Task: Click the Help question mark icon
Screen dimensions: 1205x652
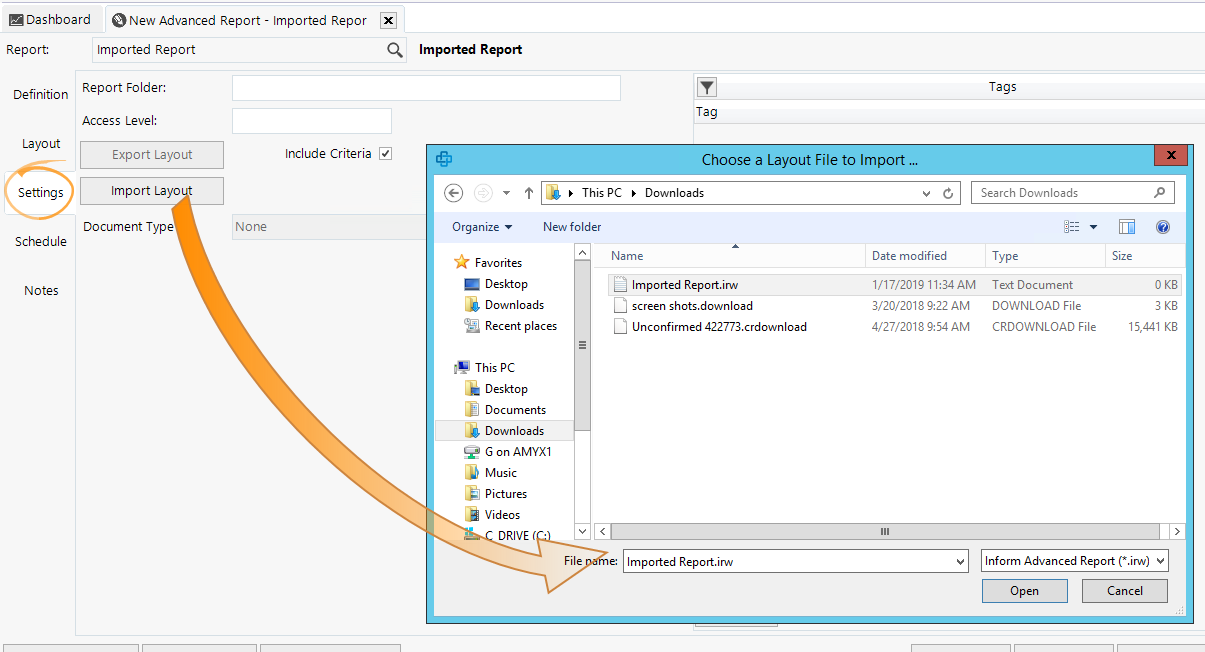Action: point(1162,226)
